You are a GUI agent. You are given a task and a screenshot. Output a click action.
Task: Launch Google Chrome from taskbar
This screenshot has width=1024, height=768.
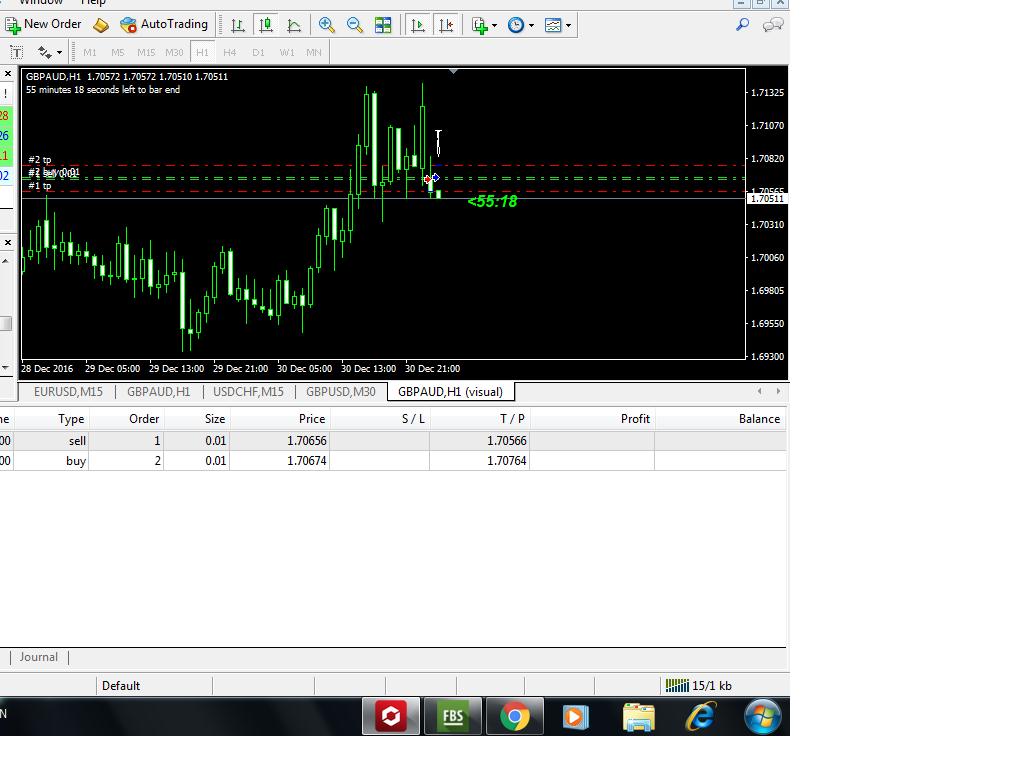click(x=515, y=716)
